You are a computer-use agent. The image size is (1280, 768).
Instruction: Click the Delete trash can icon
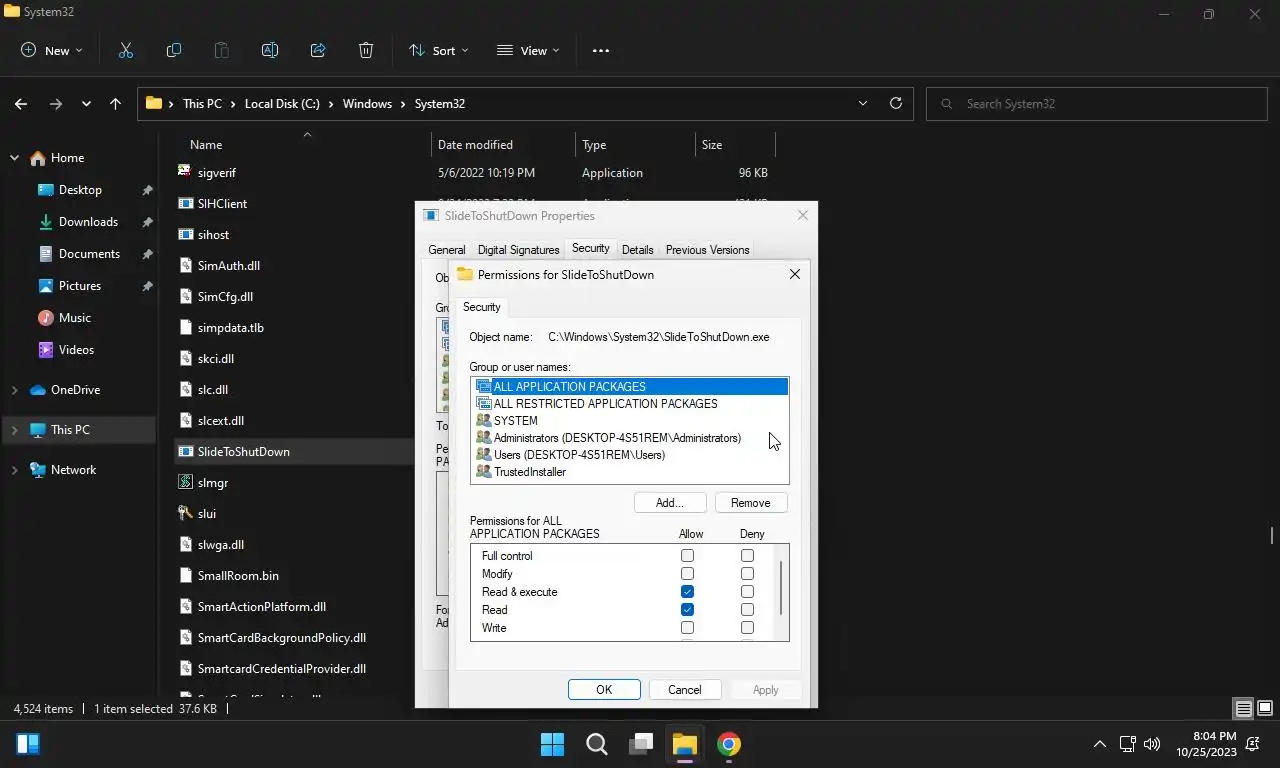(x=366, y=50)
